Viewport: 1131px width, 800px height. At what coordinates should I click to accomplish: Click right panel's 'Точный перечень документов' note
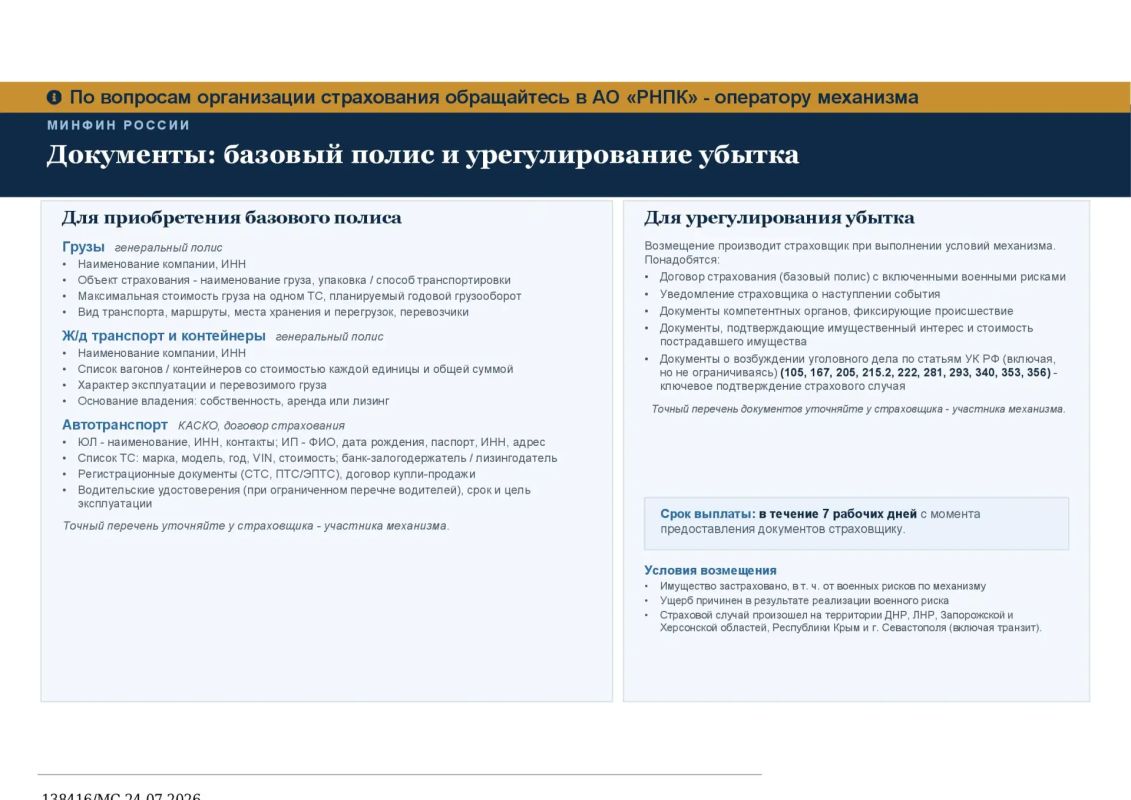coord(858,409)
